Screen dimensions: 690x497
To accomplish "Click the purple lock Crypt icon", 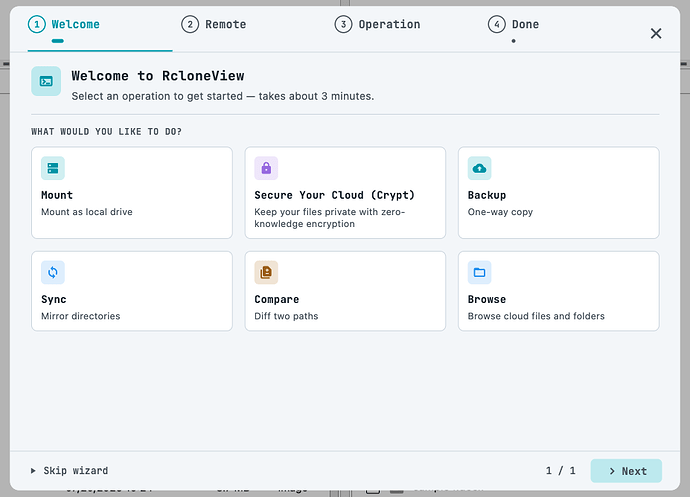I will [x=266, y=168].
